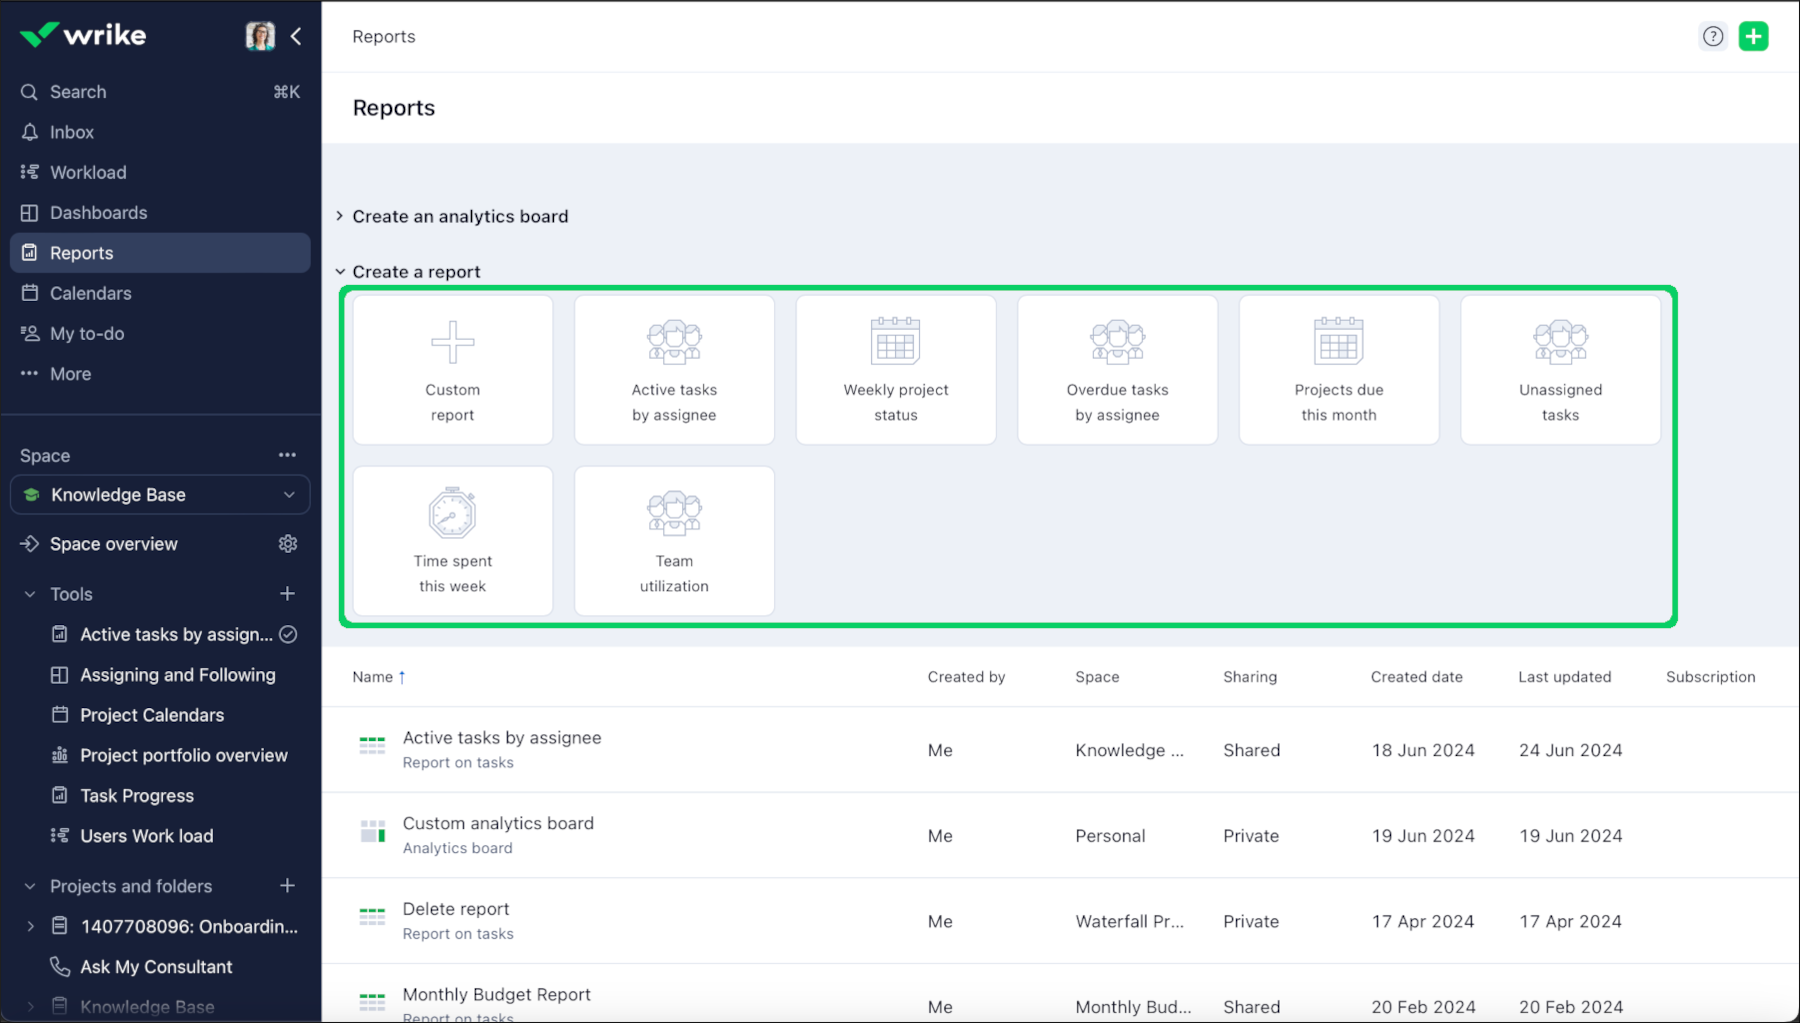
Task: Click the green plus create button
Action: 1753,37
